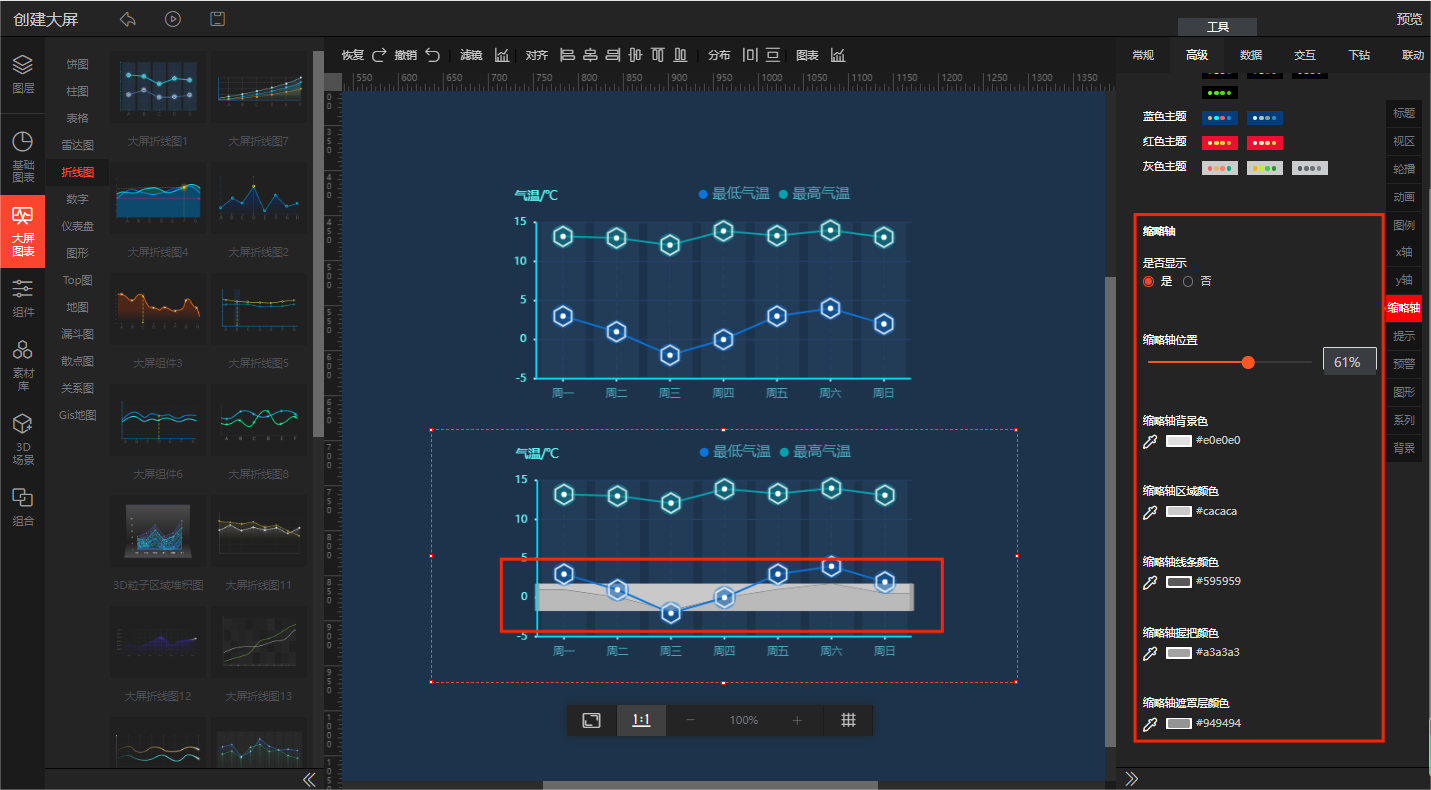This screenshot has width=1431, height=790.
Task: Open the 缩略轴区域颜色 #cacaca swatch
Action: point(1179,511)
